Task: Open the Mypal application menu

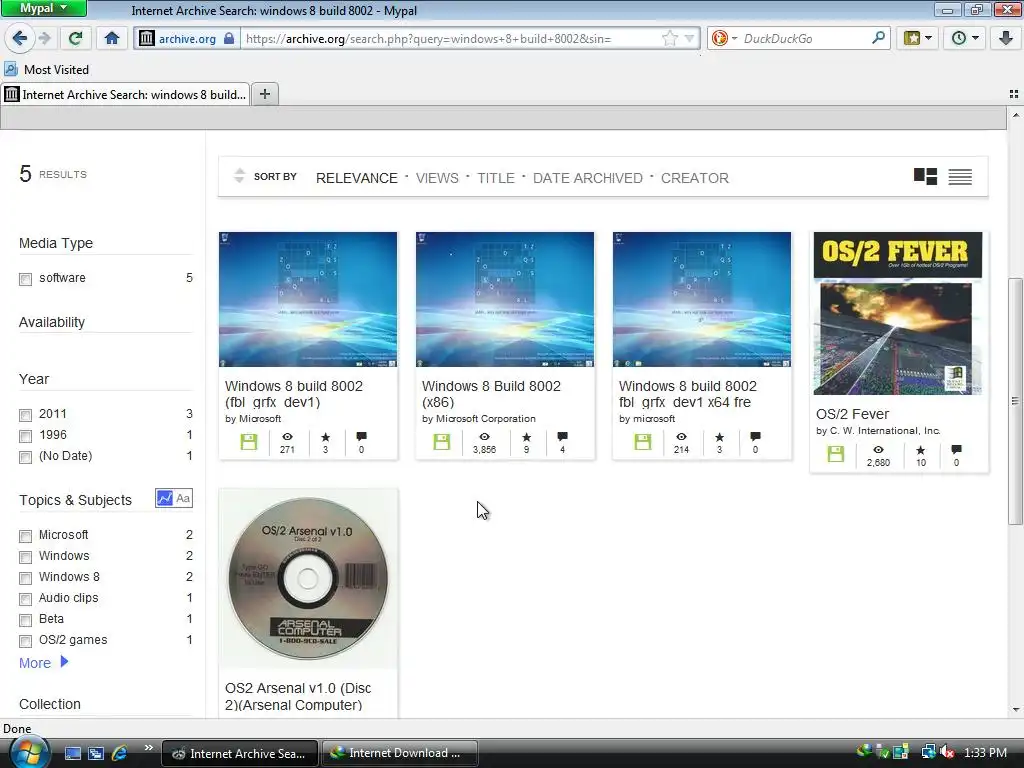Action: pos(43,8)
